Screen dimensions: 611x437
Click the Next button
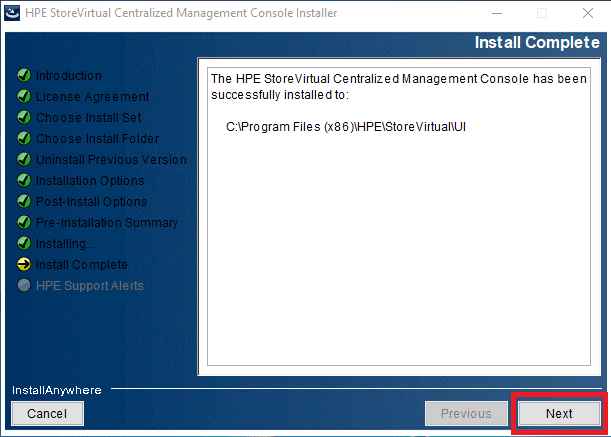pyautogui.click(x=559, y=413)
